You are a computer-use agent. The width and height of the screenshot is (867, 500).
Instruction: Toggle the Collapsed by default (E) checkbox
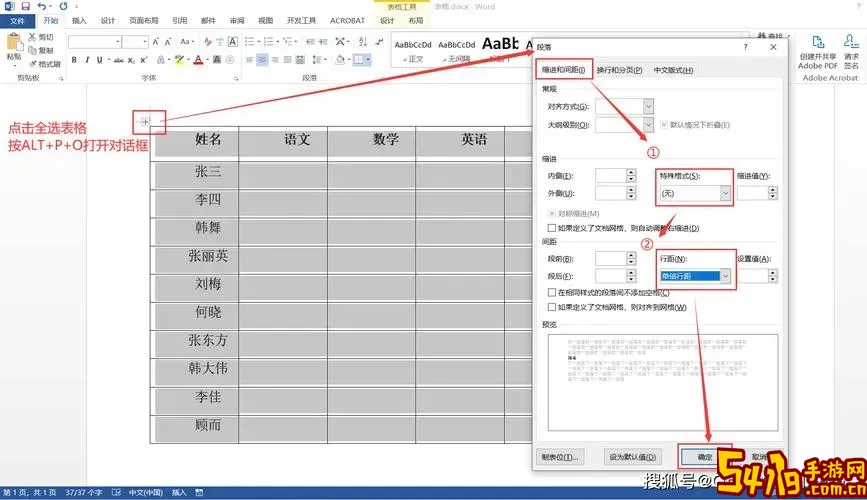664,125
